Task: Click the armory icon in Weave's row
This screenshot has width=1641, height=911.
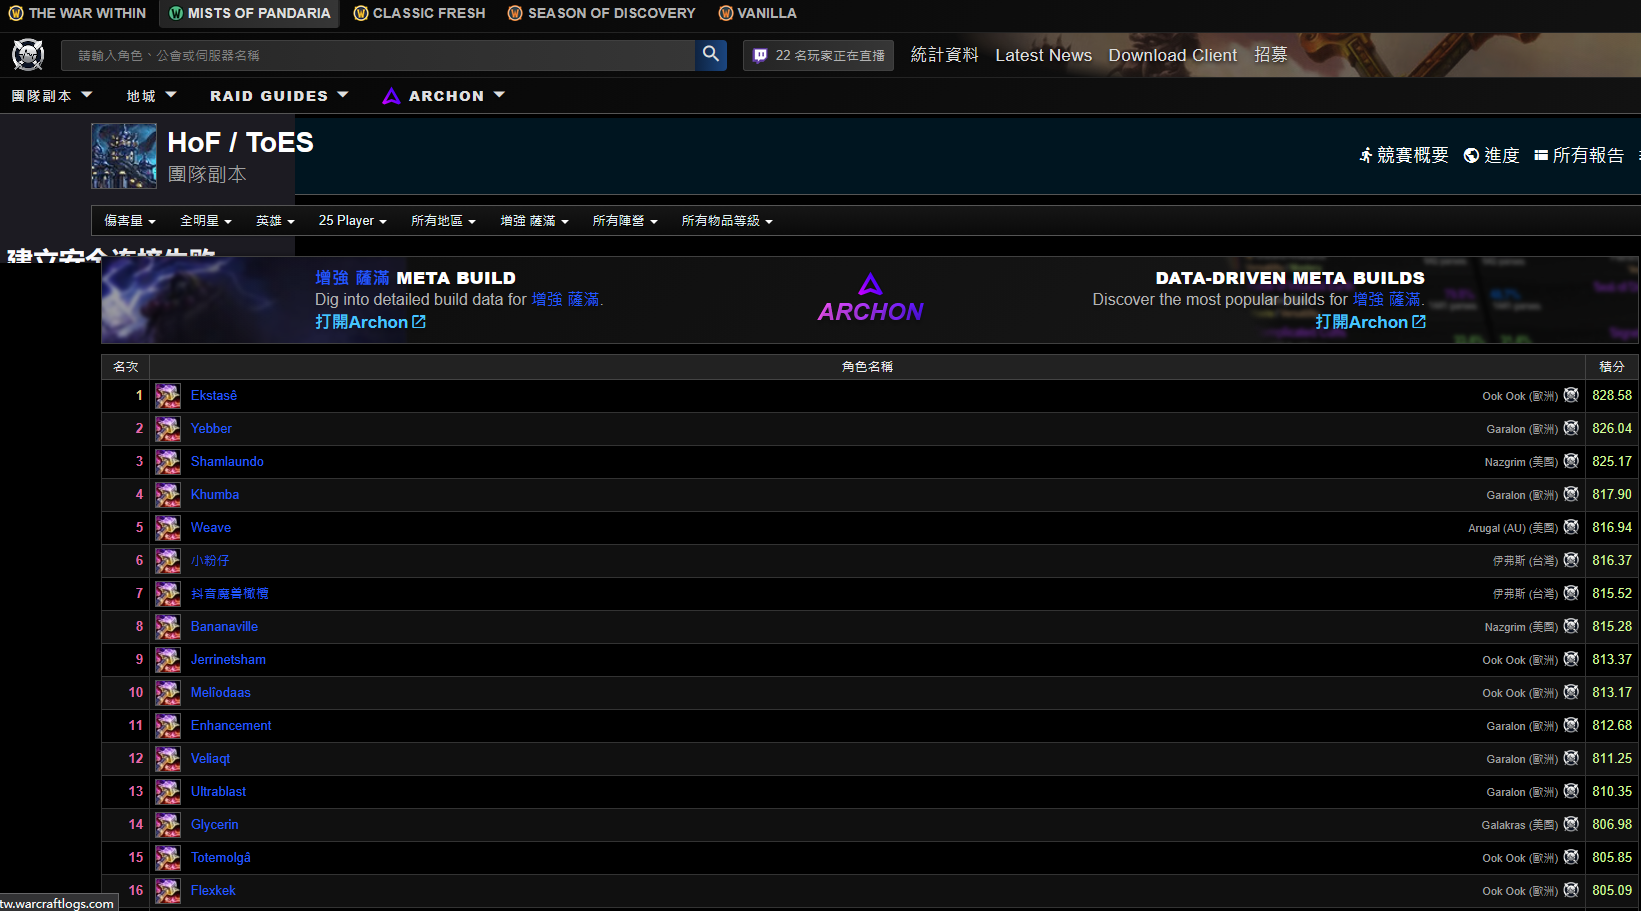Action: pyautogui.click(x=1571, y=527)
